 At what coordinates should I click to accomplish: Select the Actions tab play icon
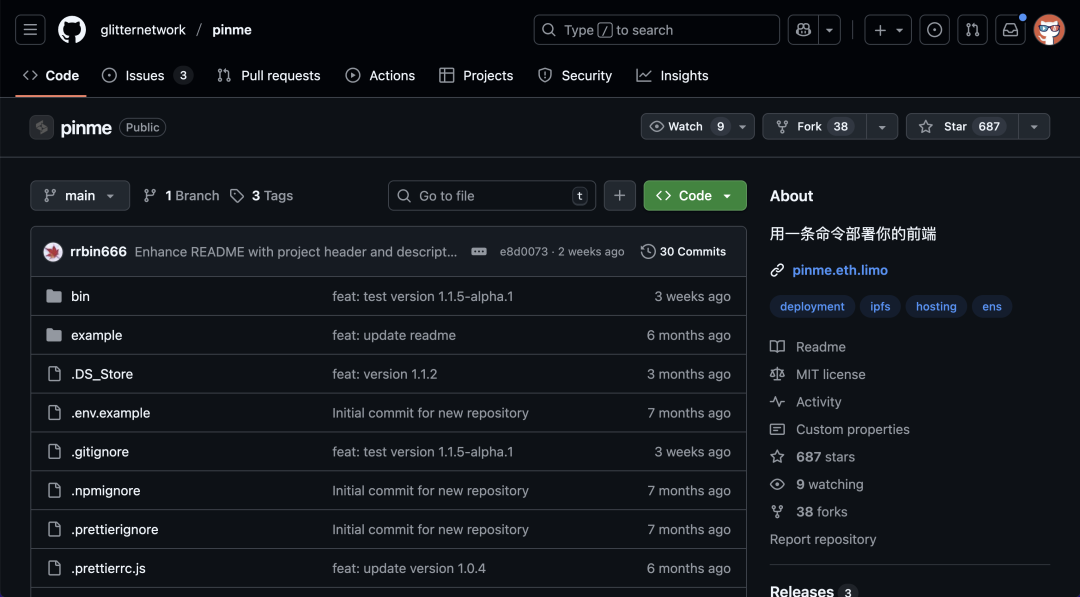[x=352, y=75]
